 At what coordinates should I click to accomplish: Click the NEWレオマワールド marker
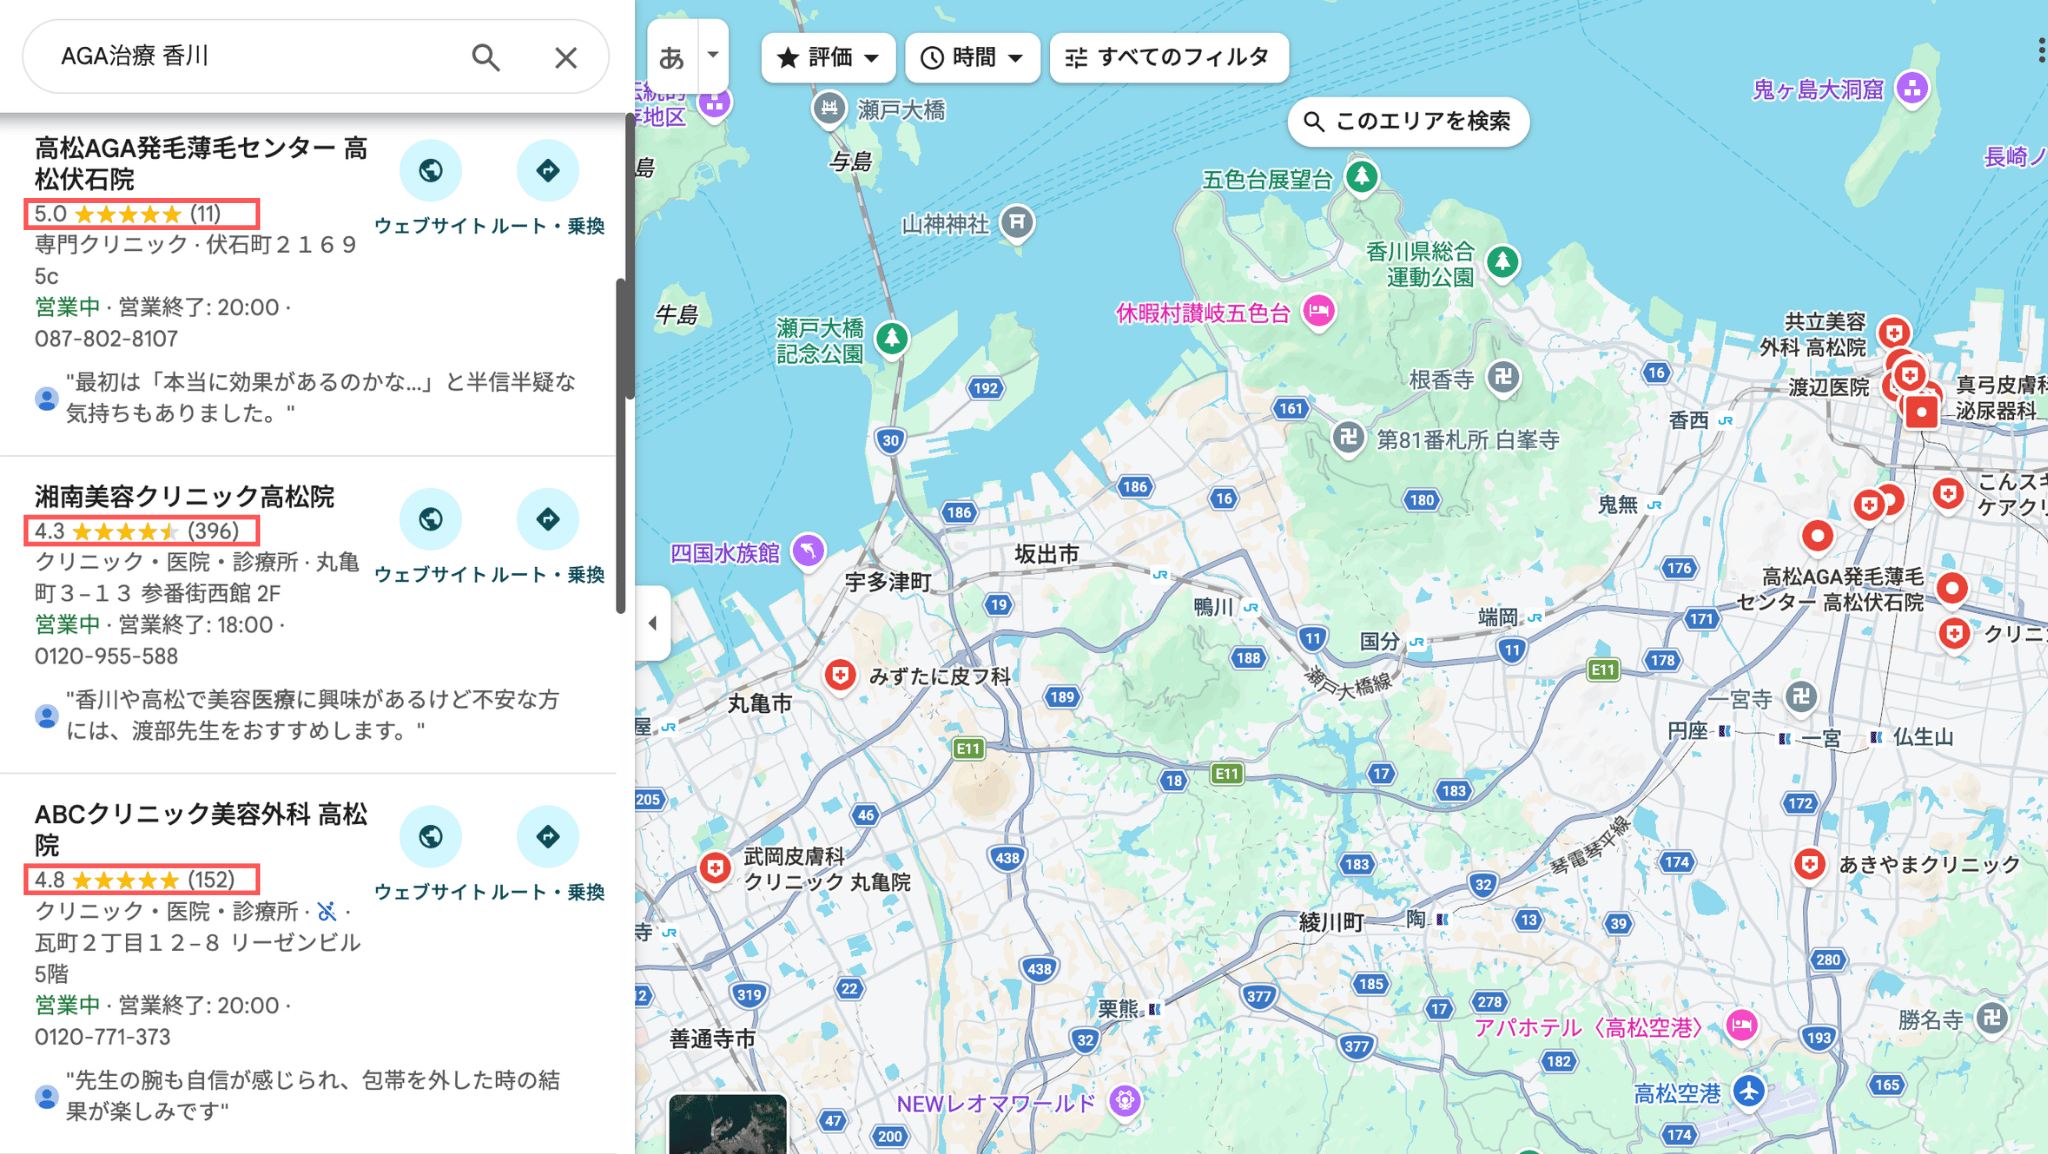click(1125, 1101)
